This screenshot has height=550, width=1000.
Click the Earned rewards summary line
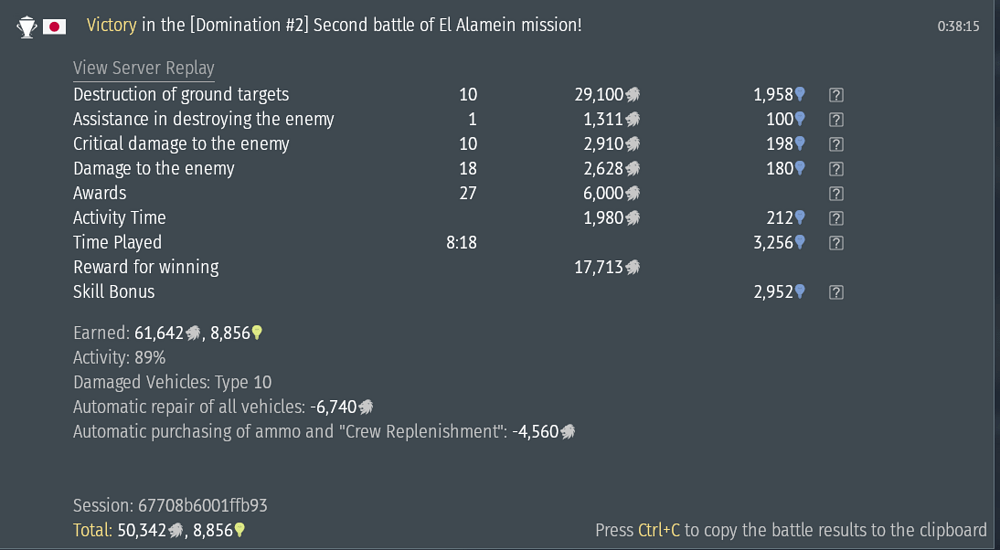(168, 333)
